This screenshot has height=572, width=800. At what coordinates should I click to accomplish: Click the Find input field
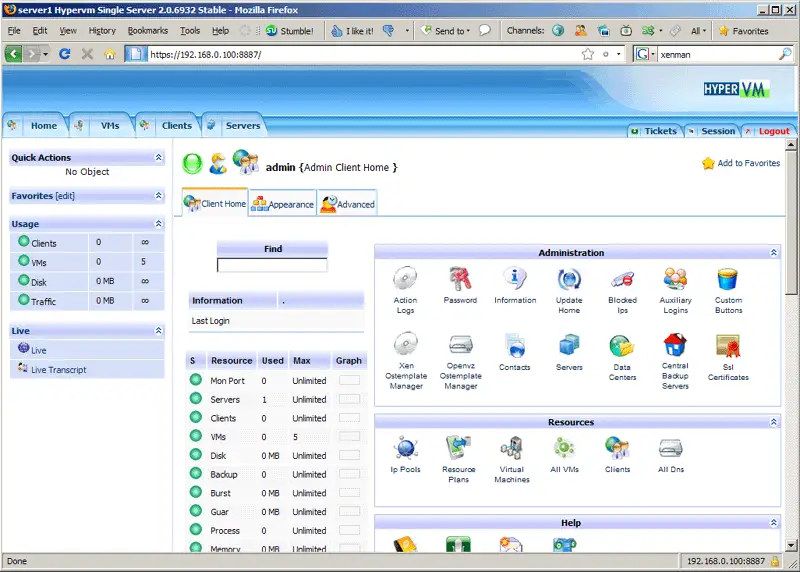272,265
